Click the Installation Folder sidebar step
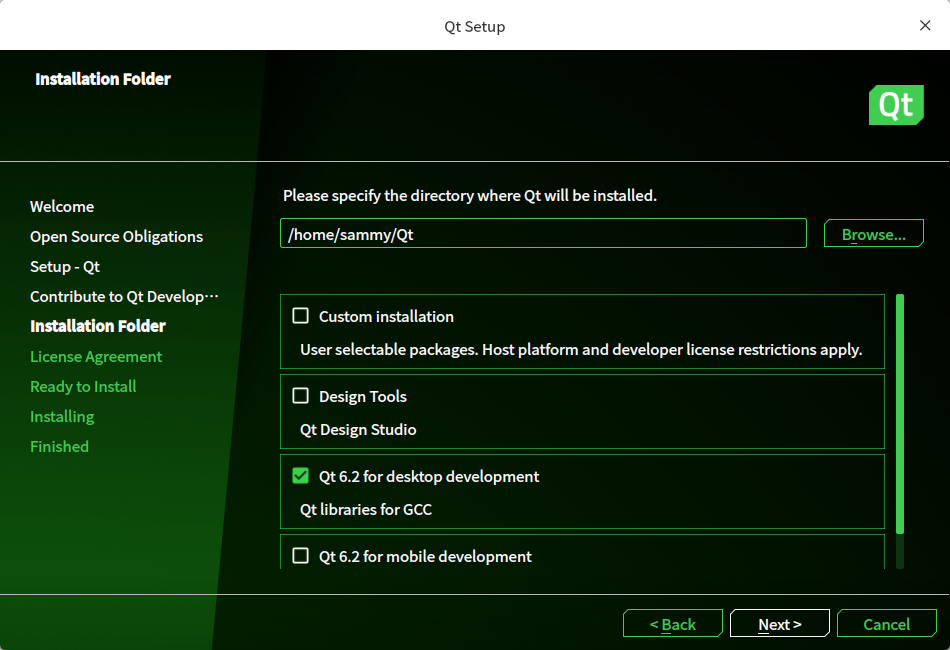This screenshot has height=650, width=950. click(98, 326)
